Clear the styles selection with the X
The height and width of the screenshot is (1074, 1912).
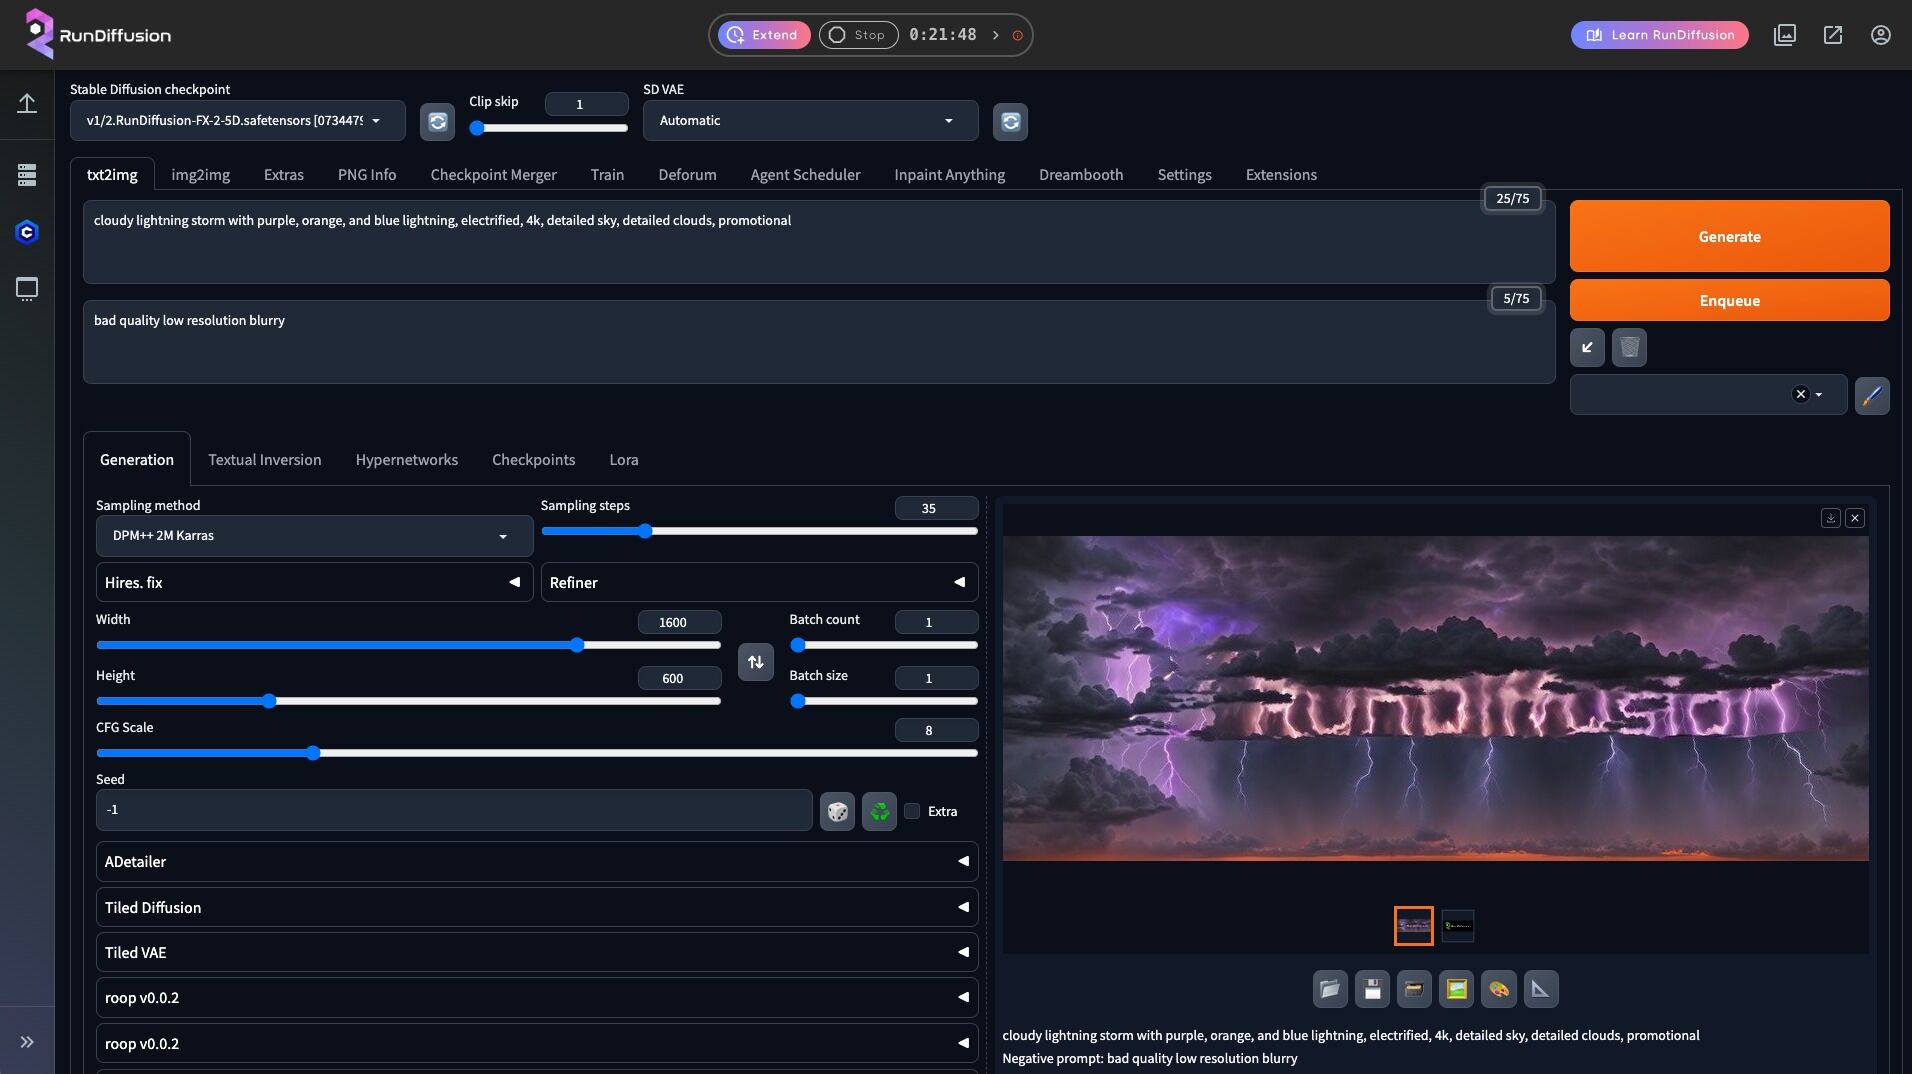(1801, 394)
